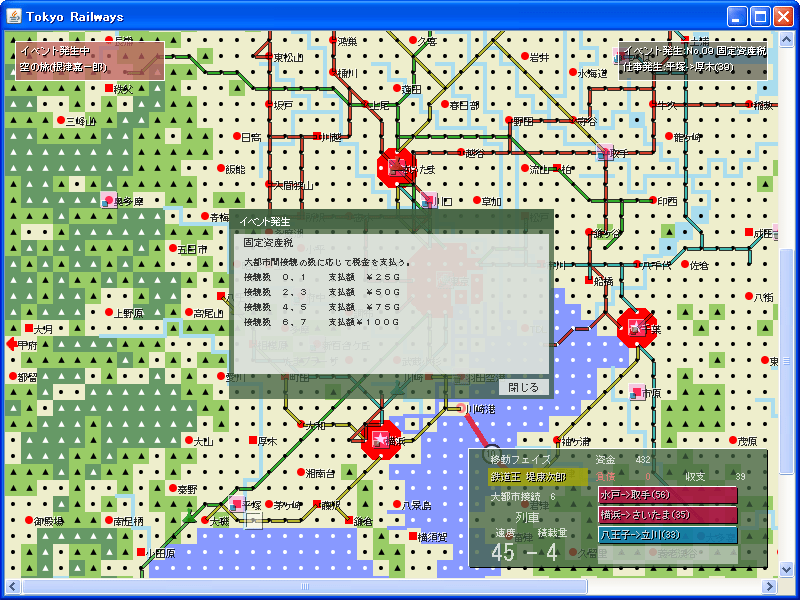The width and height of the screenshot is (800, 600).
Task: Select the 横浜->さいたま(35) job card
Action: [x=667, y=515]
